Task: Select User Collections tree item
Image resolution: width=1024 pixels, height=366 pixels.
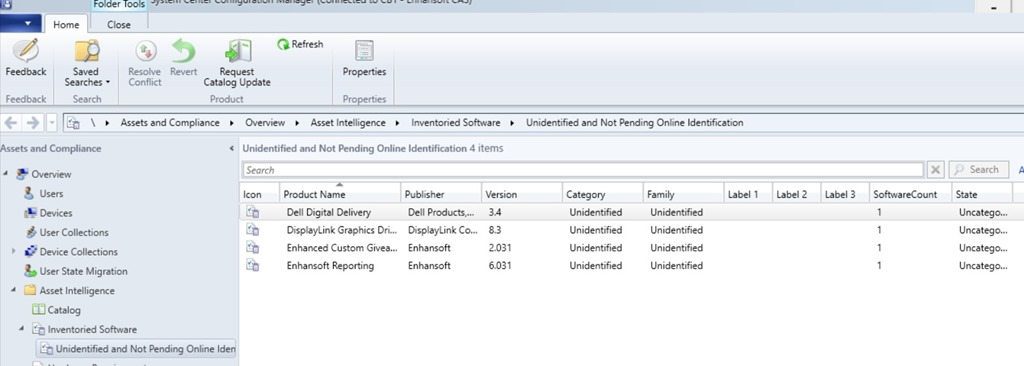Action: click(x=74, y=233)
